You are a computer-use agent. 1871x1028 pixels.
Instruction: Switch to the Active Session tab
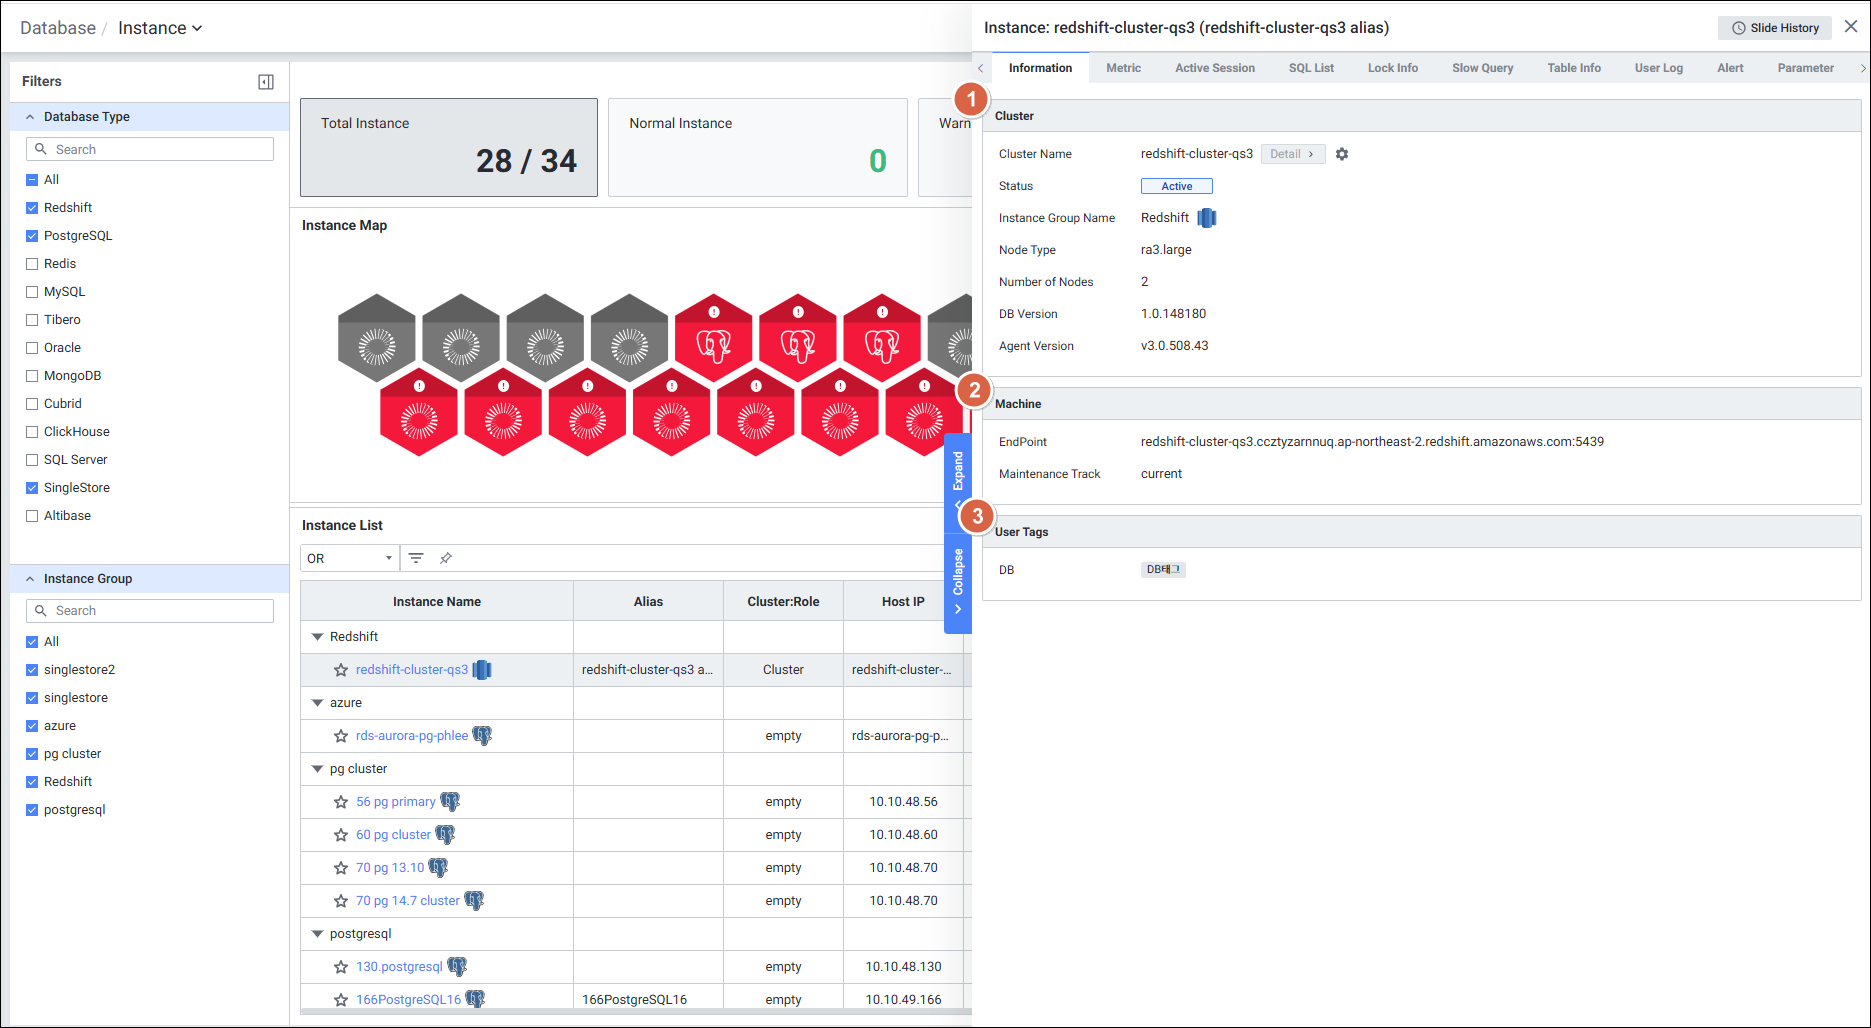(x=1214, y=68)
